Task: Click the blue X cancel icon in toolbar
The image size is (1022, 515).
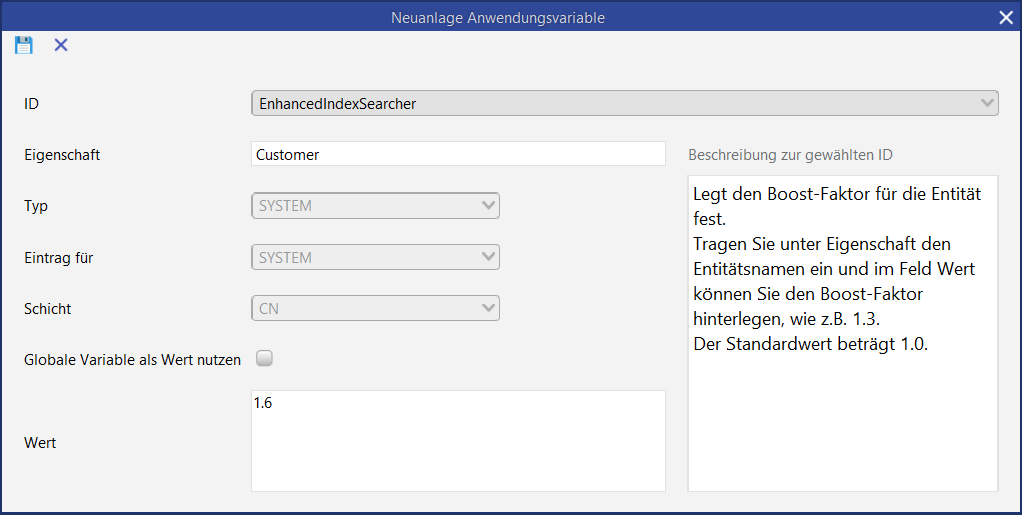Action: point(61,45)
